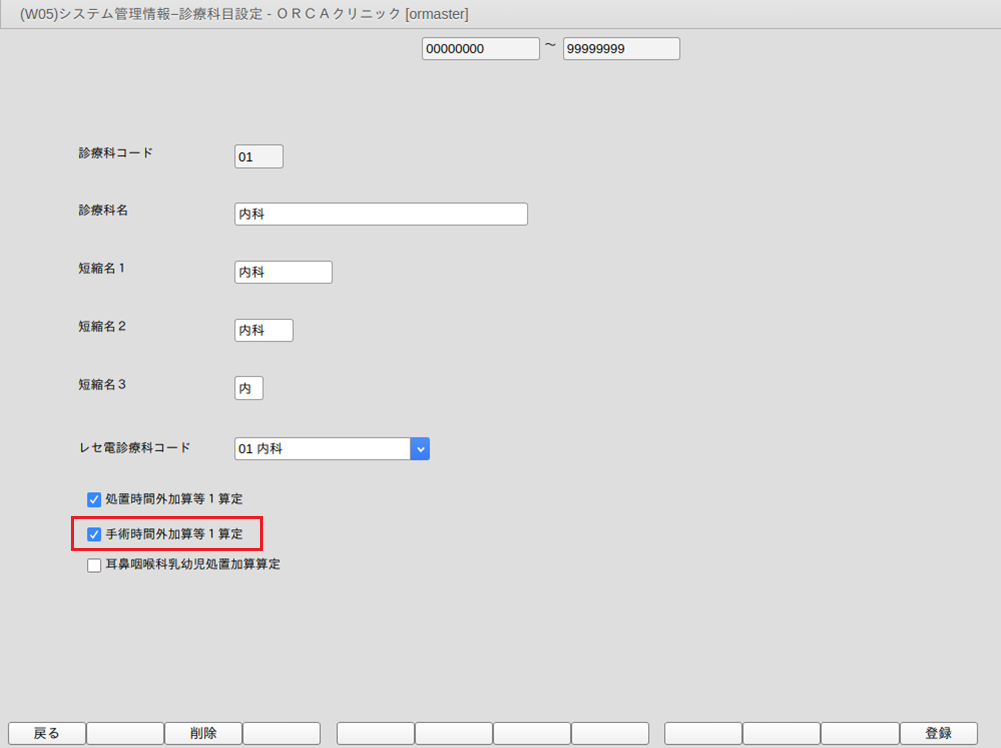Toggle 手術時間外加算等1算定 checkbox

[94, 535]
